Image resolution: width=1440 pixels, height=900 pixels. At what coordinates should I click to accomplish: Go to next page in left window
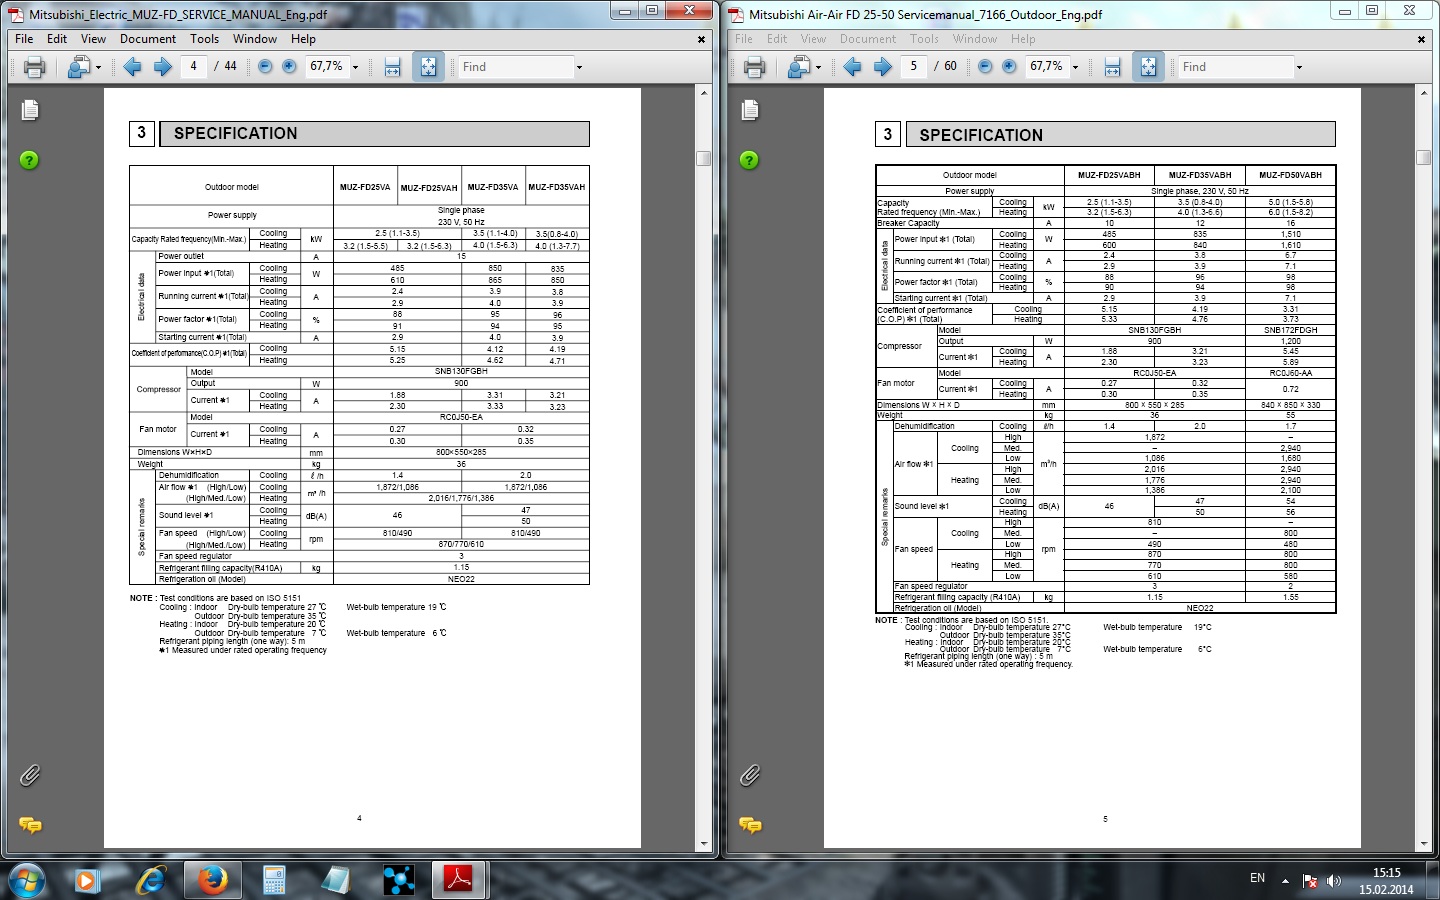(x=162, y=67)
